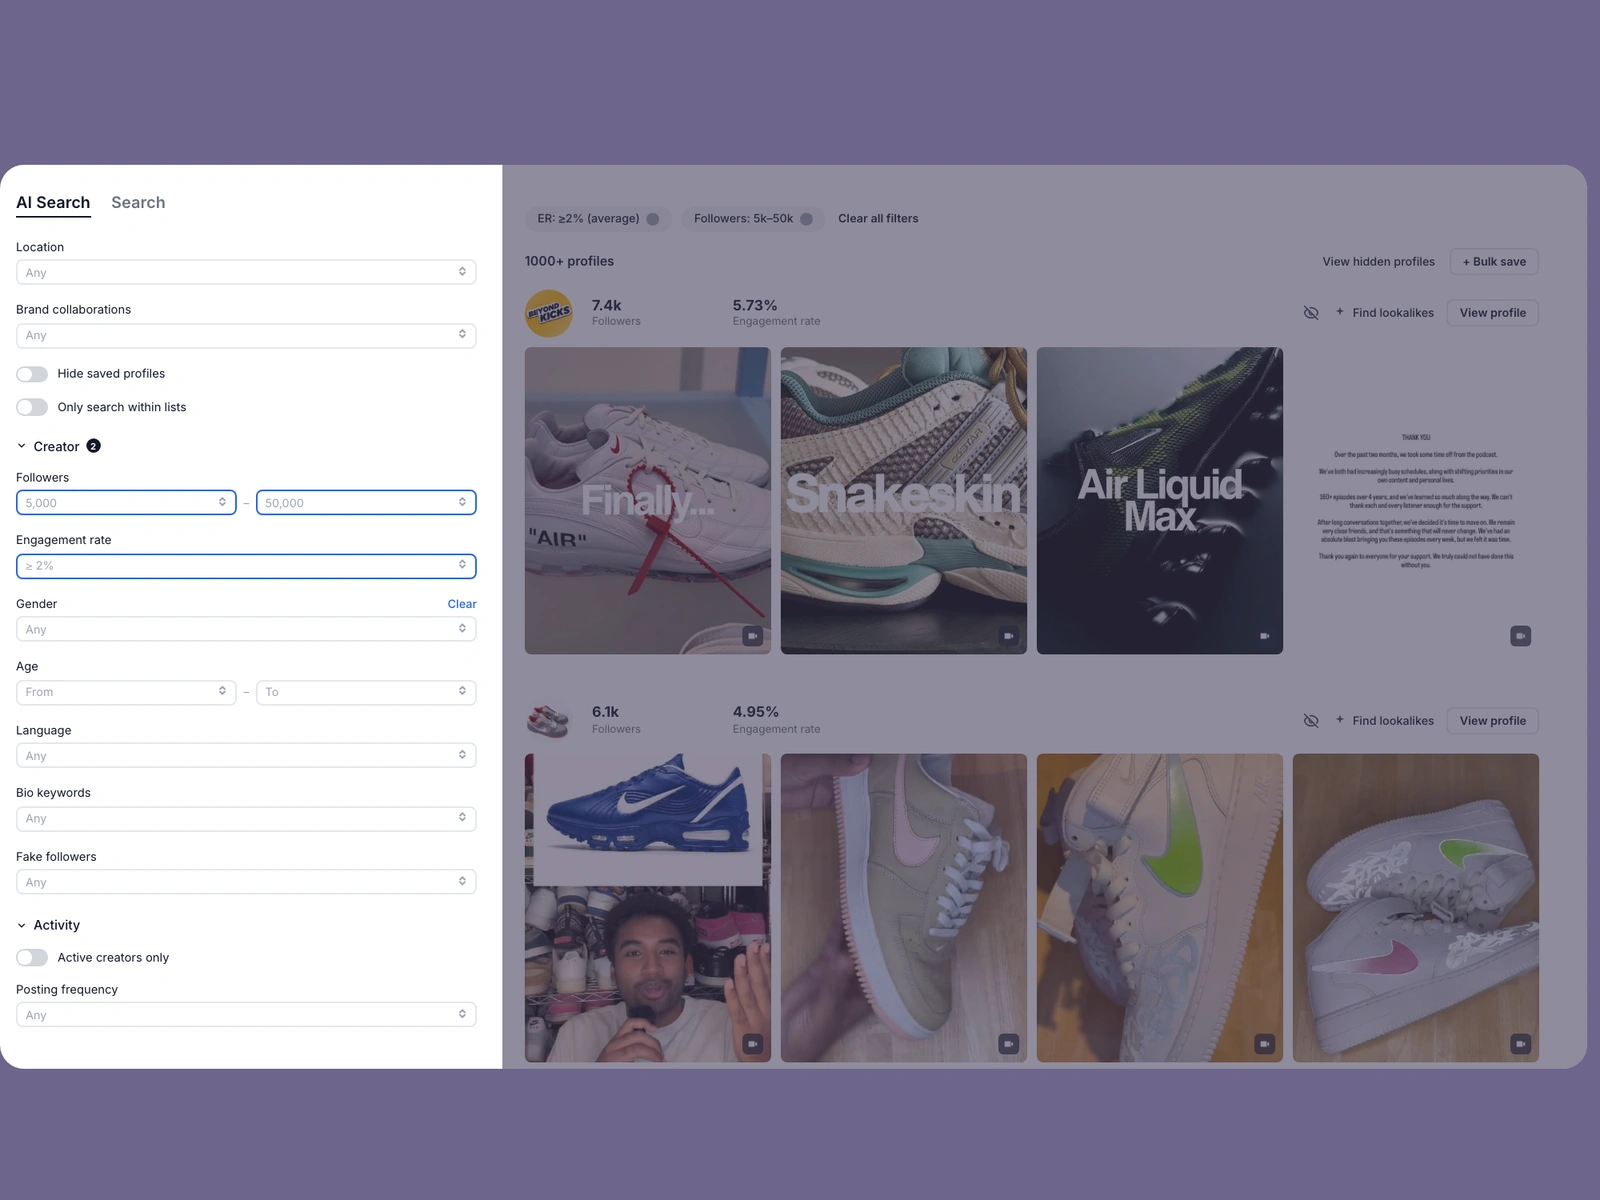Viewport: 1600px width, 1200px height.
Task: Click video icon on Air Liquid Max post
Action: [1264, 636]
